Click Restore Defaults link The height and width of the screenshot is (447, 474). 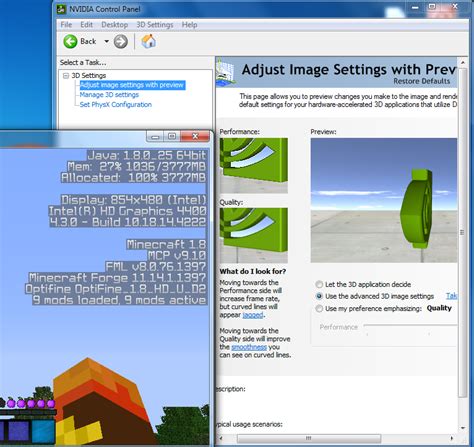click(x=421, y=81)
